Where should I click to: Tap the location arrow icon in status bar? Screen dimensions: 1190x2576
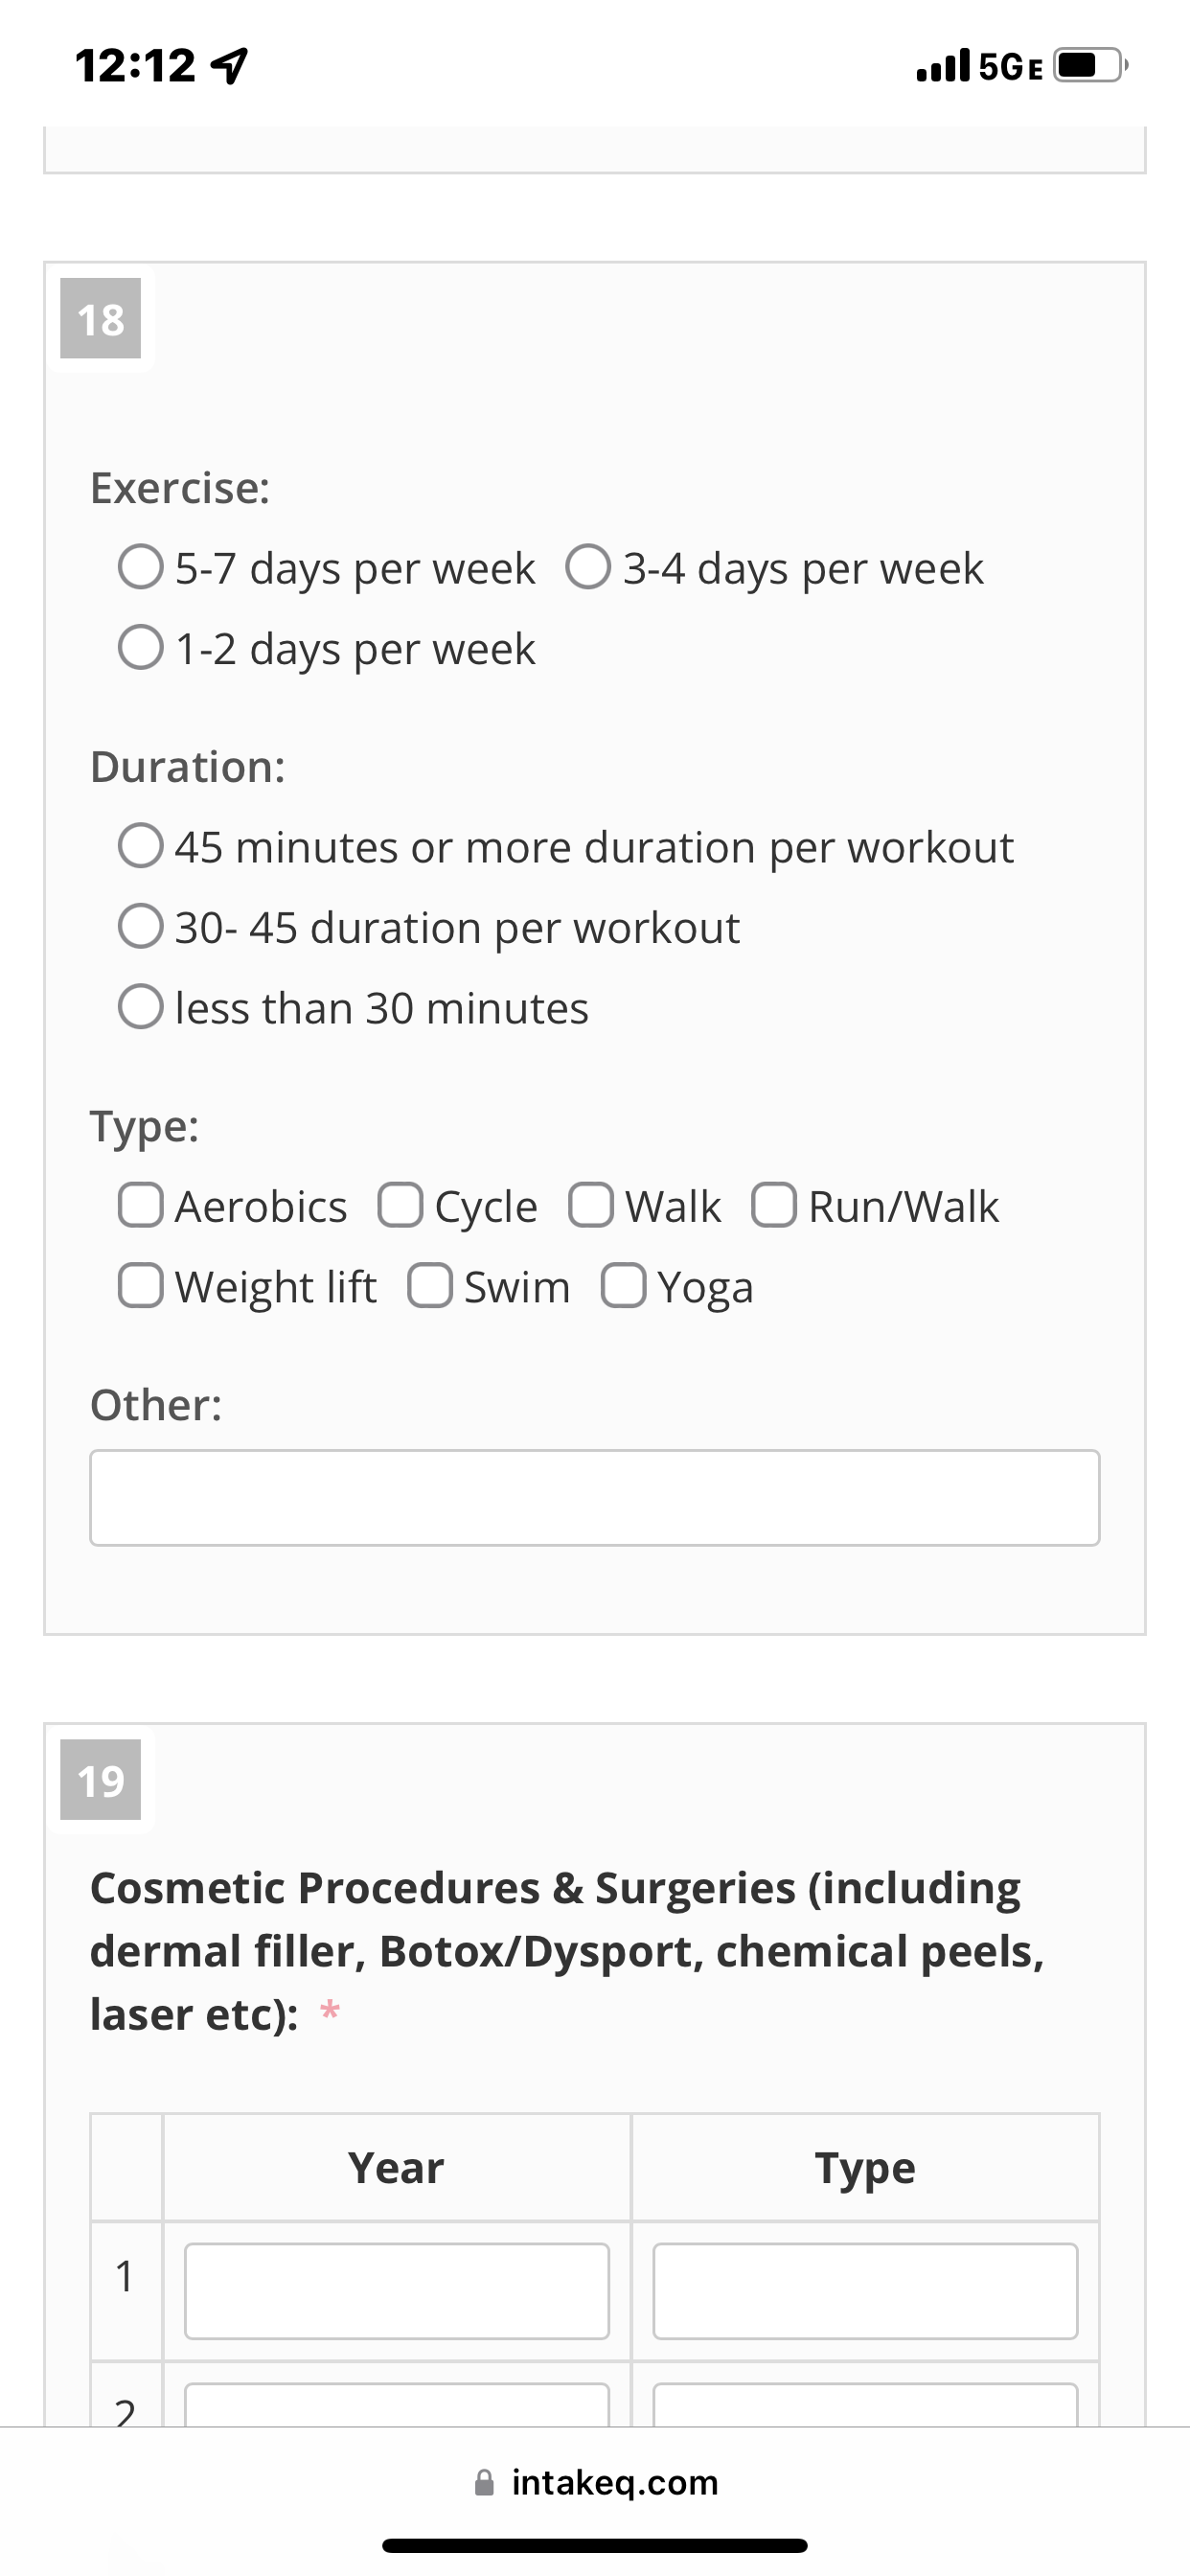[231, 66]
